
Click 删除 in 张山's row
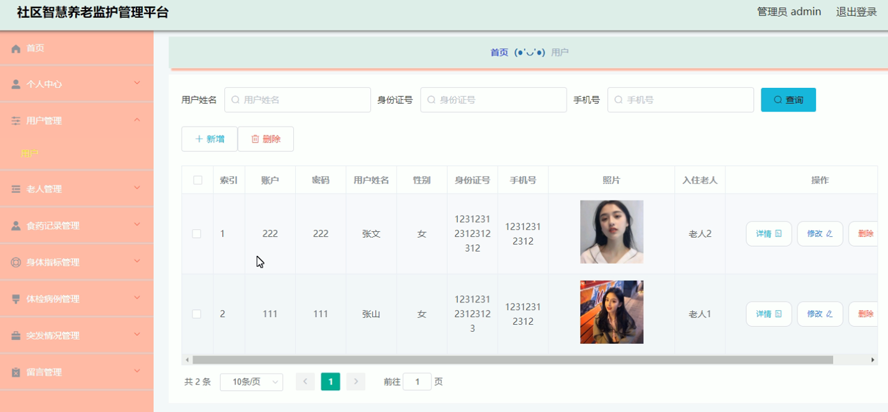[x=863, y=314]
